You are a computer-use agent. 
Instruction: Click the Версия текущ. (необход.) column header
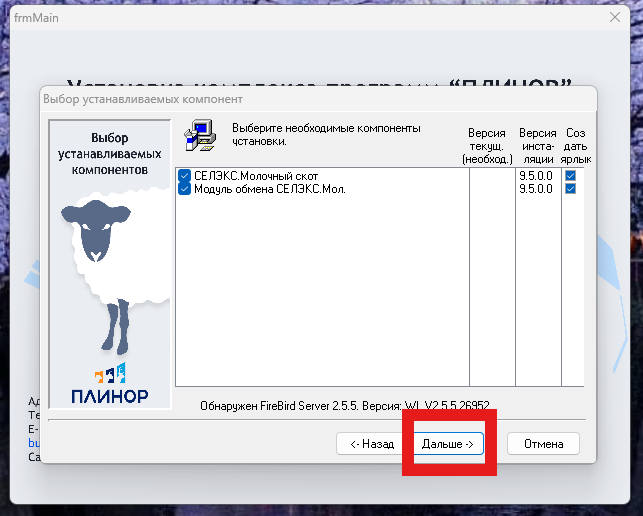click(x=487, y=146)
